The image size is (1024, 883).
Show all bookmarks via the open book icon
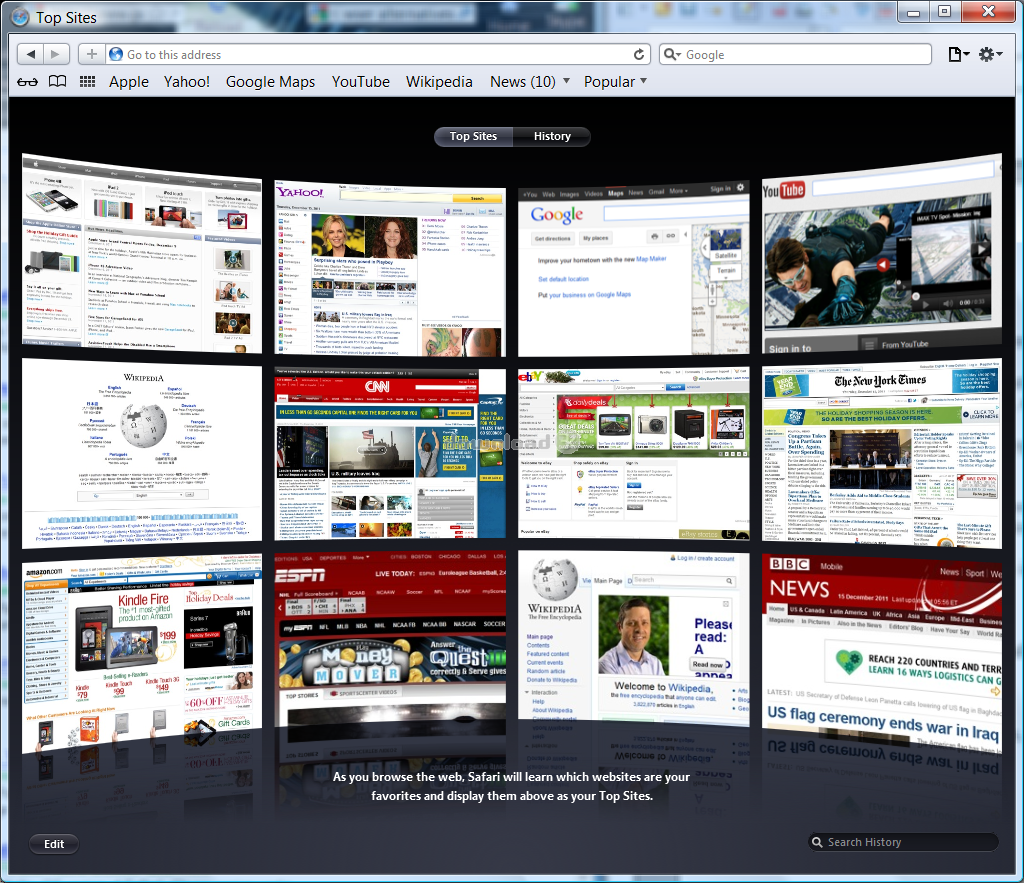56,81
